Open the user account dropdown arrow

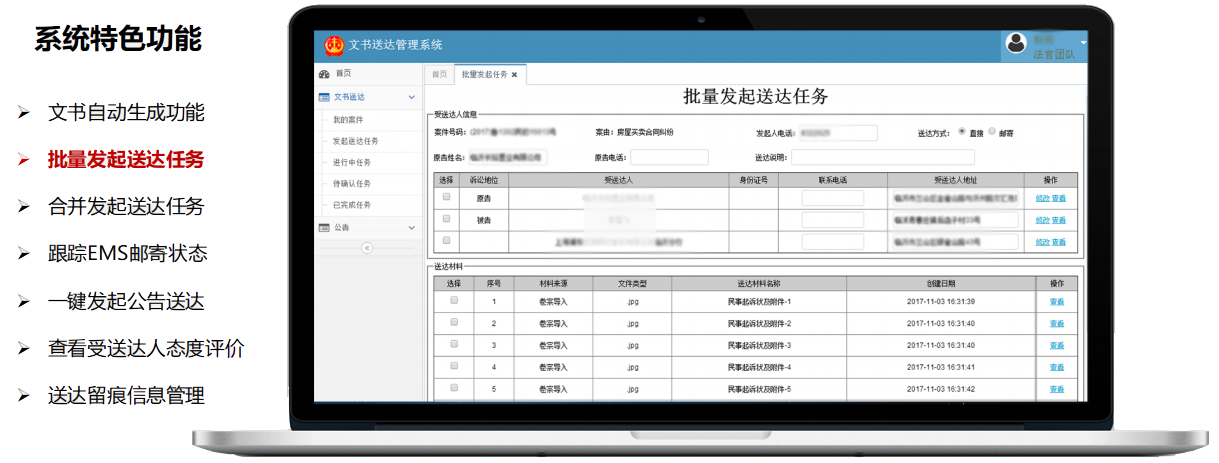[1083, 45]
